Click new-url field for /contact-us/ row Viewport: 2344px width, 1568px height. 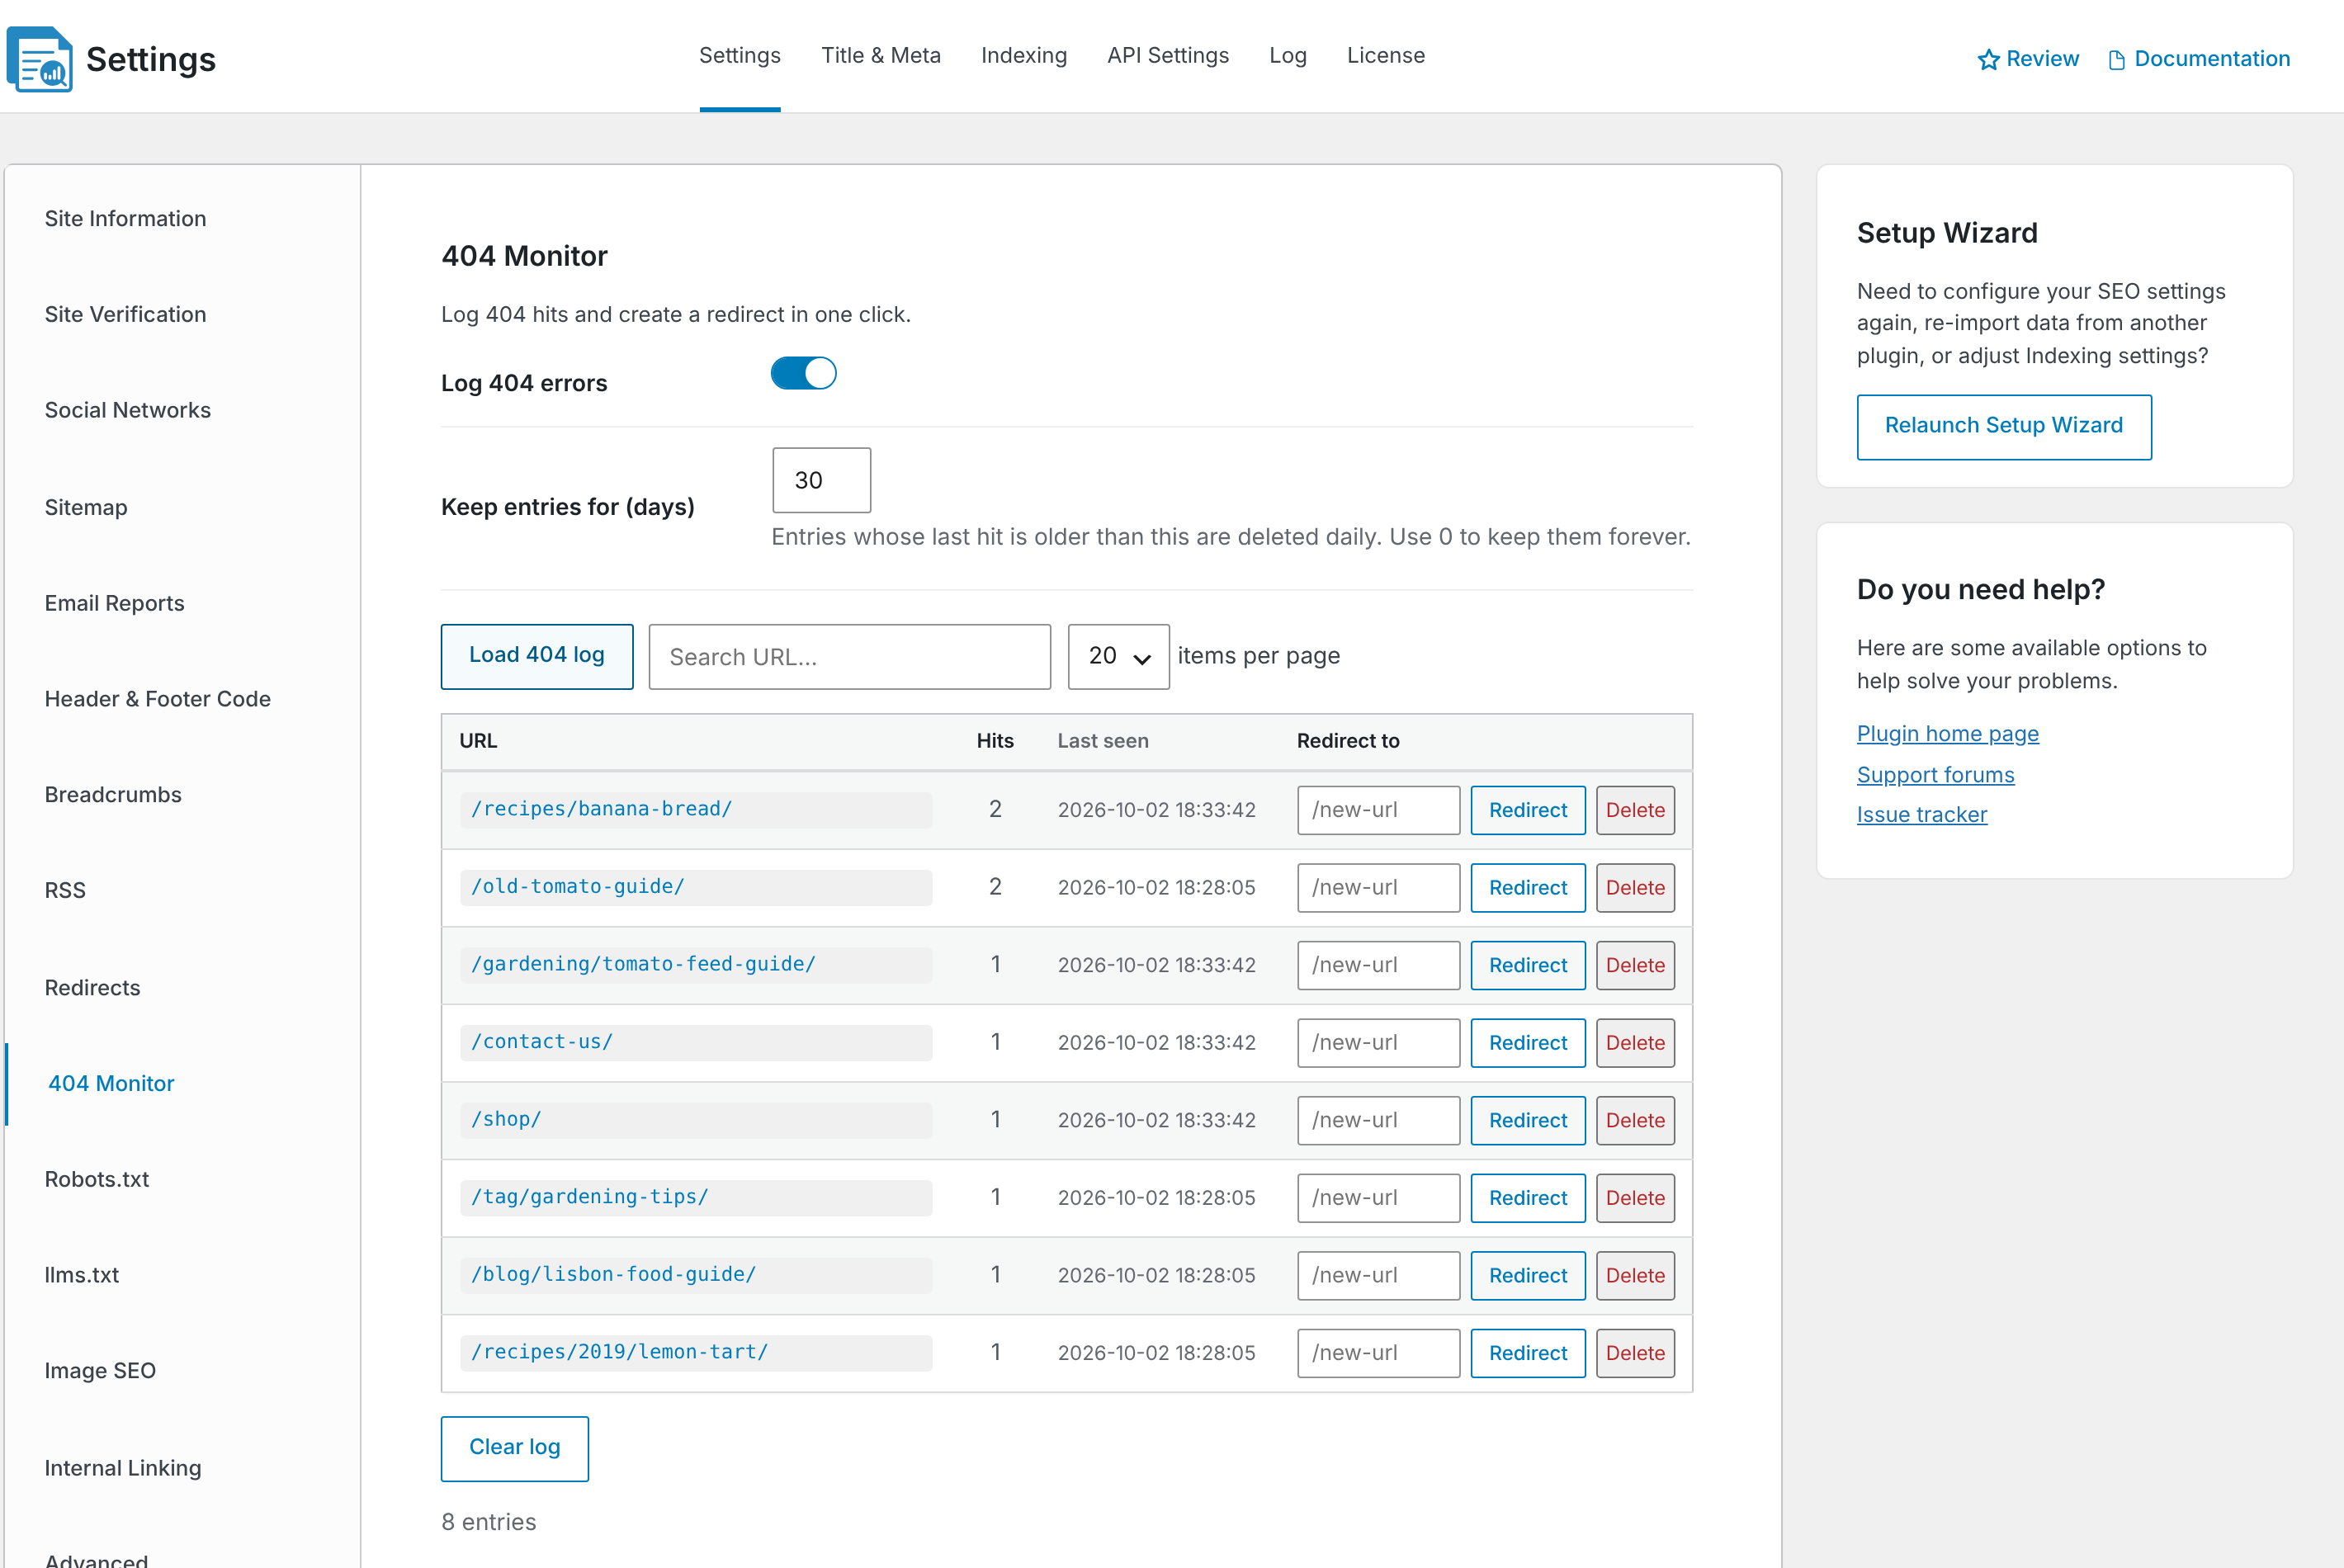(1378, 1042)
